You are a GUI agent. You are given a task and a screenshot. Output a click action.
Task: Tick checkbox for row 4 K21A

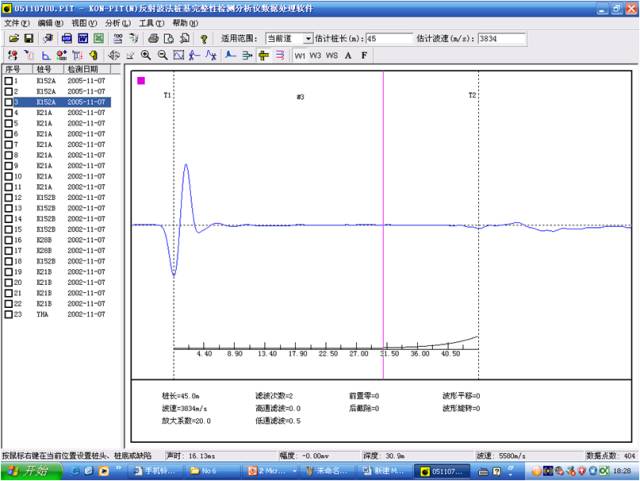[x=8, y=113]
